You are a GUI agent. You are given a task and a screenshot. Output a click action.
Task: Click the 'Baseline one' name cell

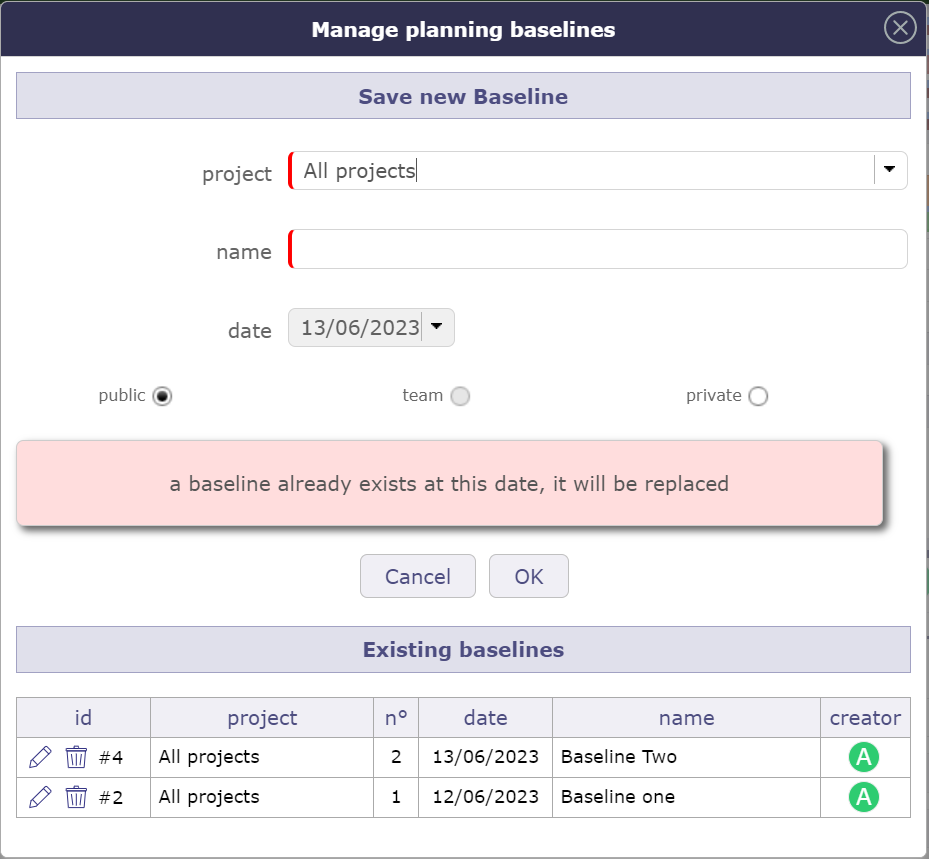[x=686, y=797]
